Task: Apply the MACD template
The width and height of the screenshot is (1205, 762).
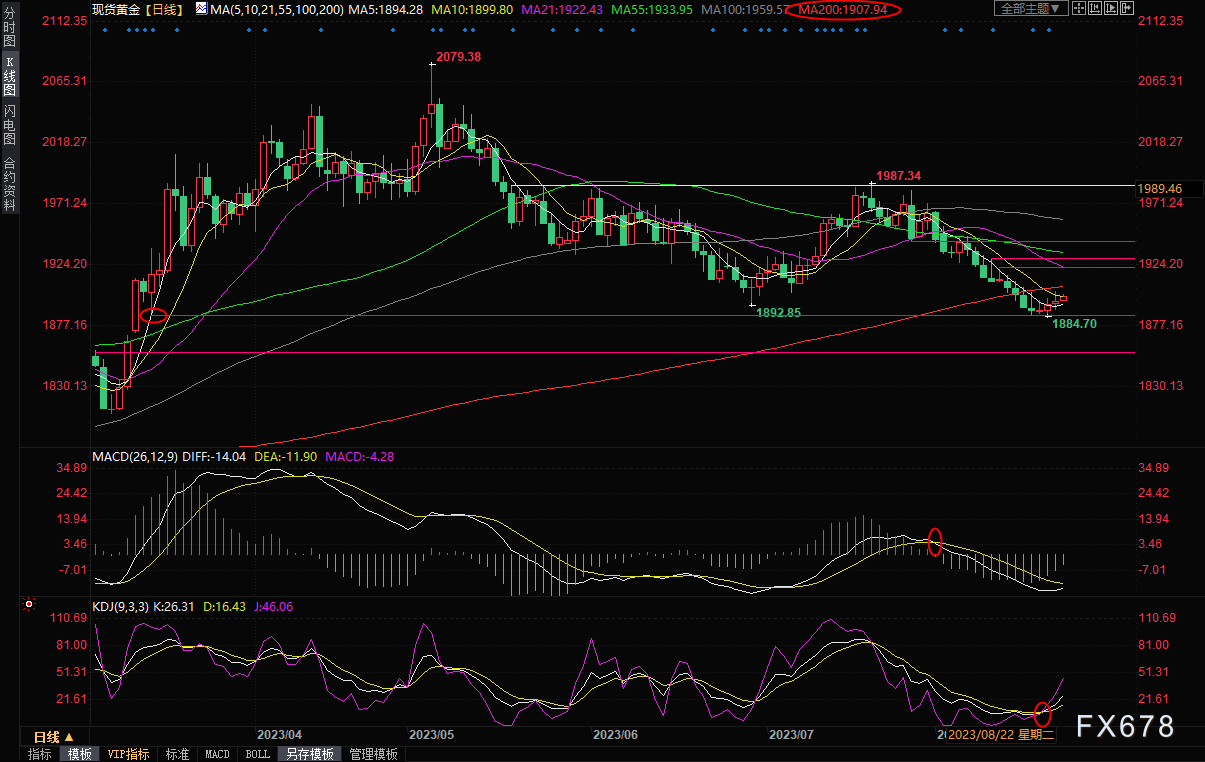Action: [x=217, y=754]
